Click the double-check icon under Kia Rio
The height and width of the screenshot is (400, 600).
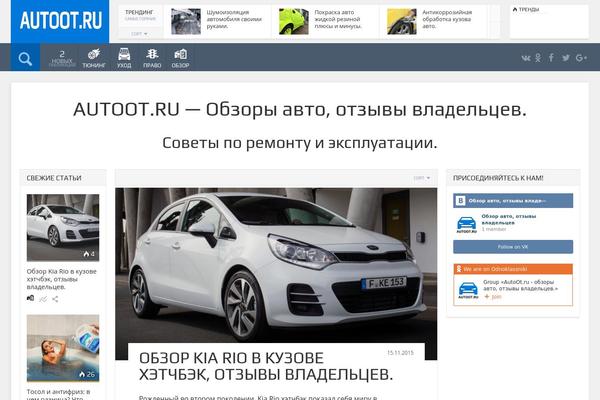click(x=43, y=299)
